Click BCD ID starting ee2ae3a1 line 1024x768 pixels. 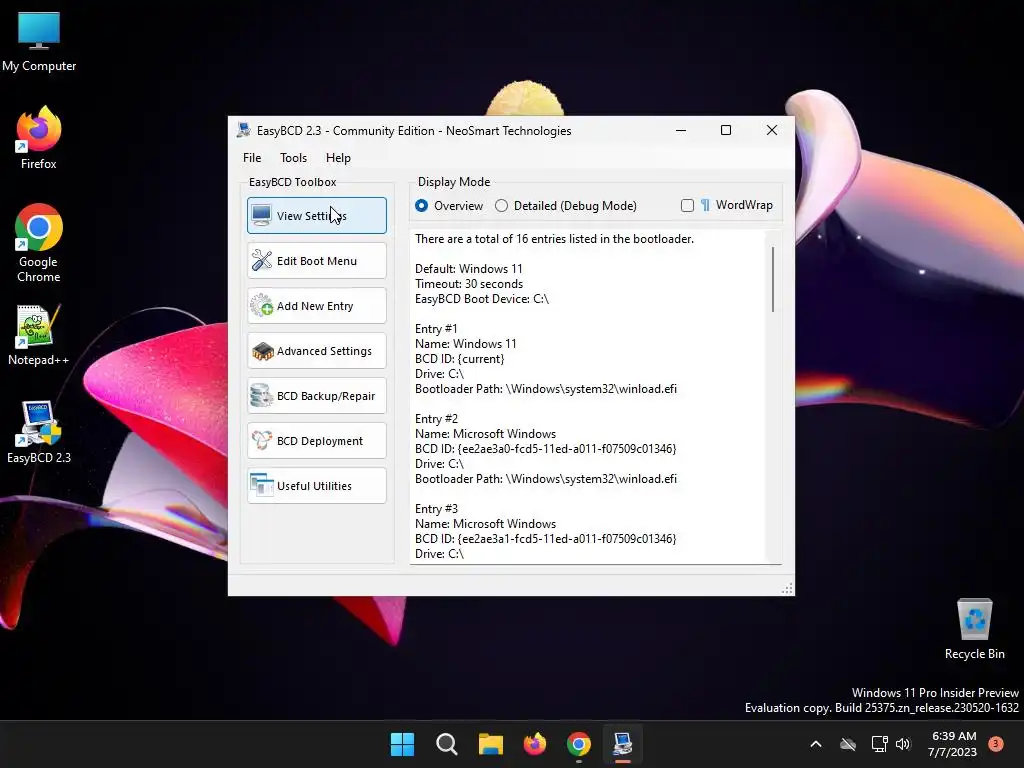click(x=545, y=539)
